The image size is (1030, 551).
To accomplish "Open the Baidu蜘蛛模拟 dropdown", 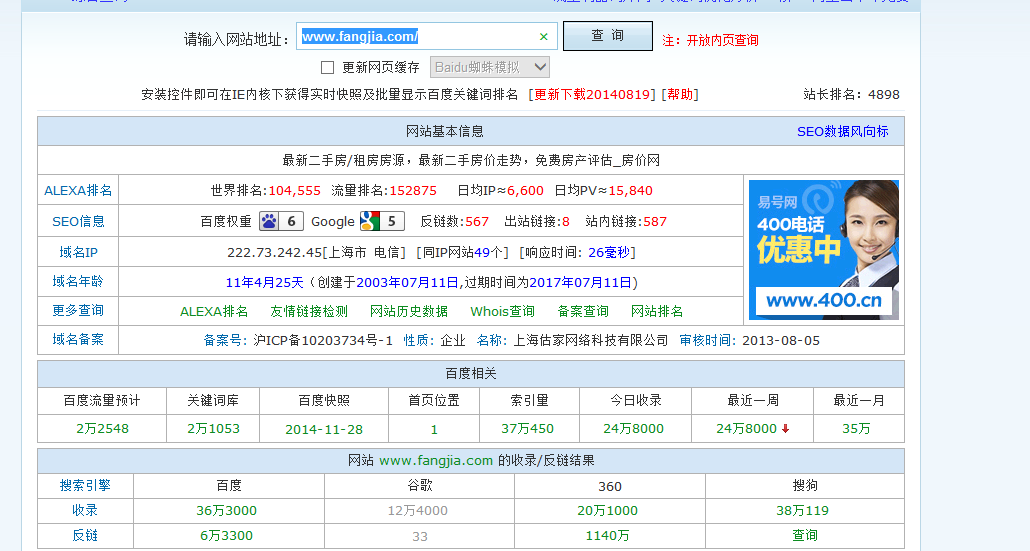I will pos(490,67).
